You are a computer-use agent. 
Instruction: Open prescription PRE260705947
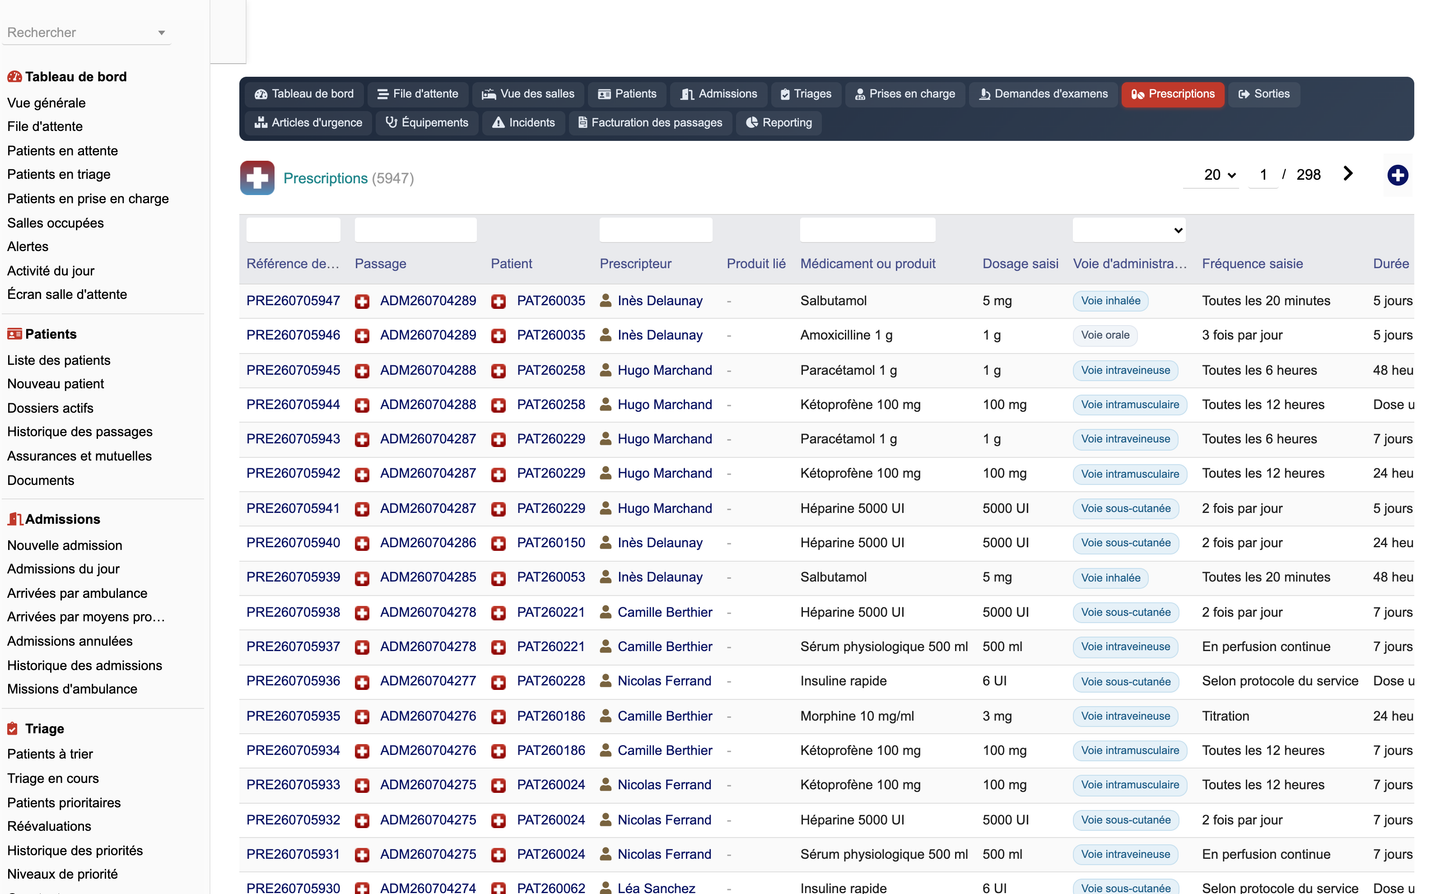(293, 301)
